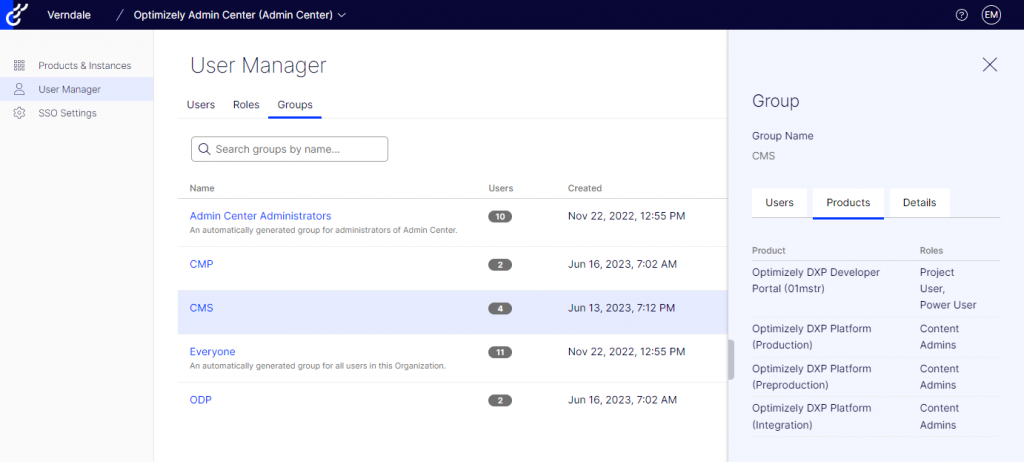Select User Manager in sidebar

point(76,89)
